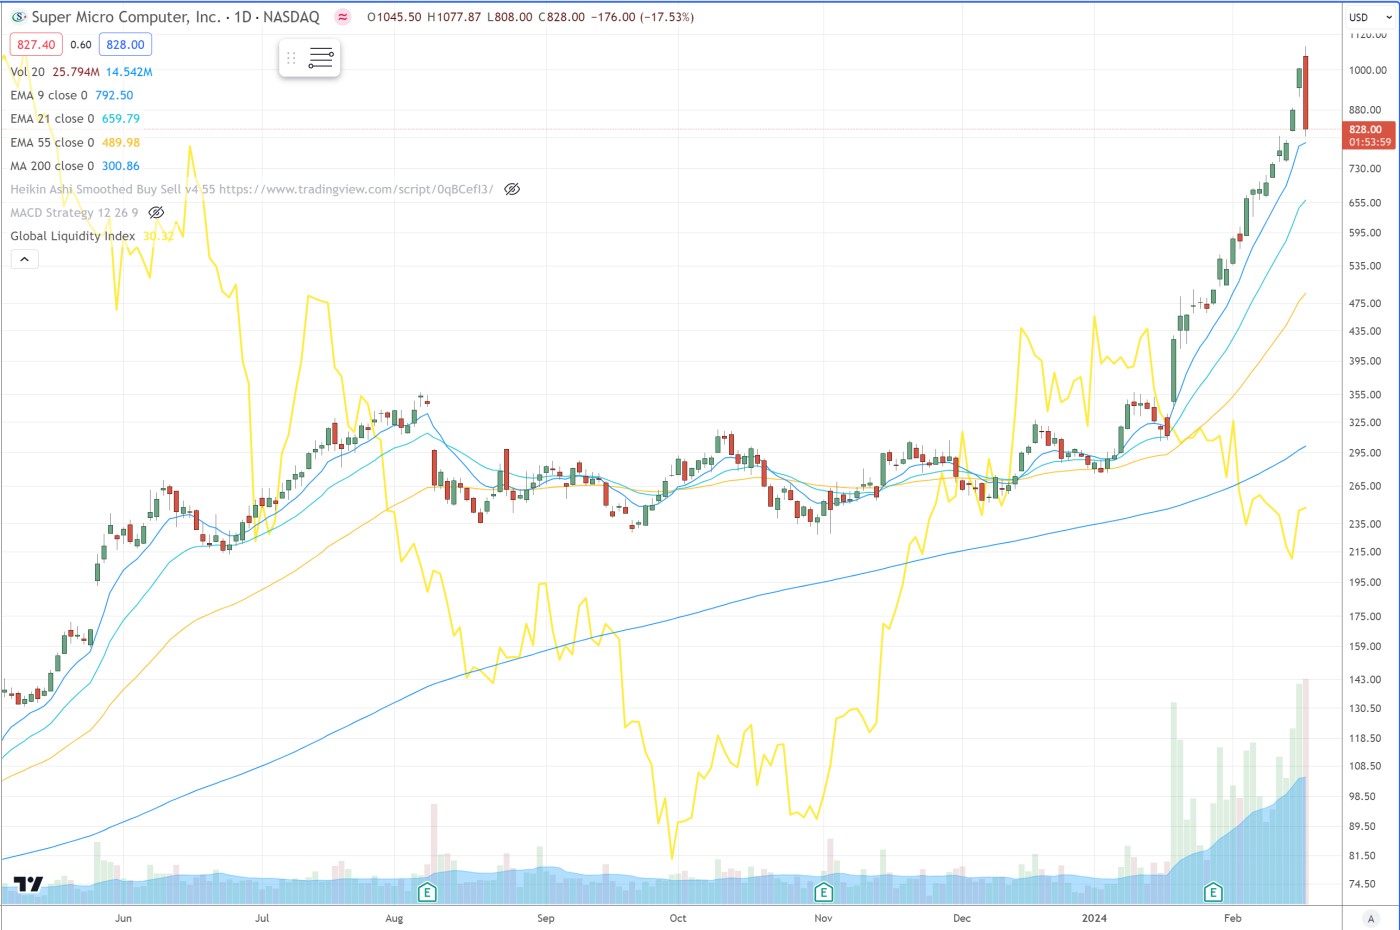Click the Nov label on time axis

click(823, 918)
